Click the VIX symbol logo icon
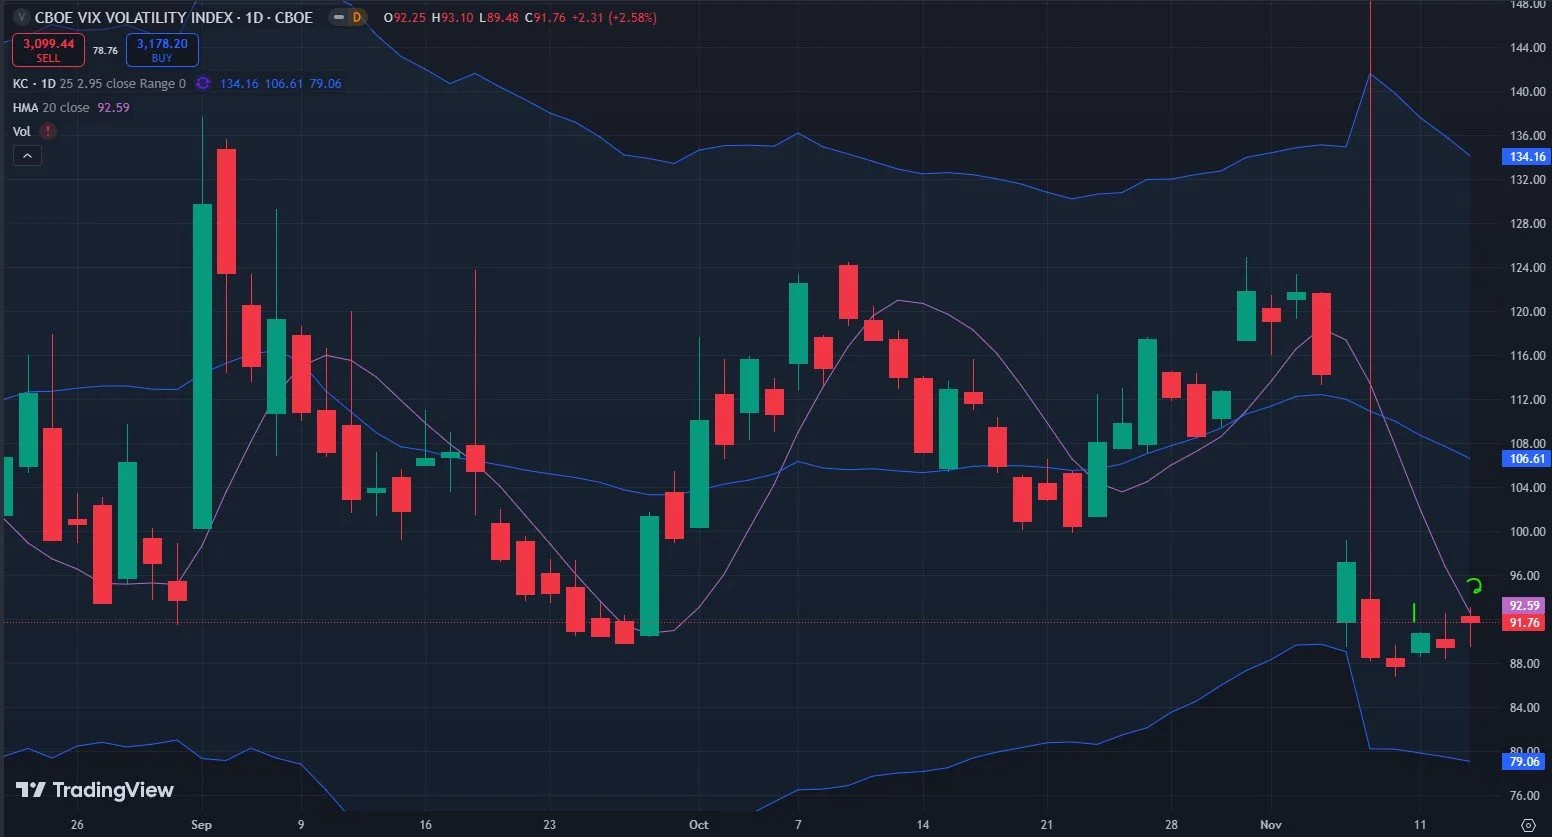Viewport: 1552px width, 837px height. (x=21, y=17)
